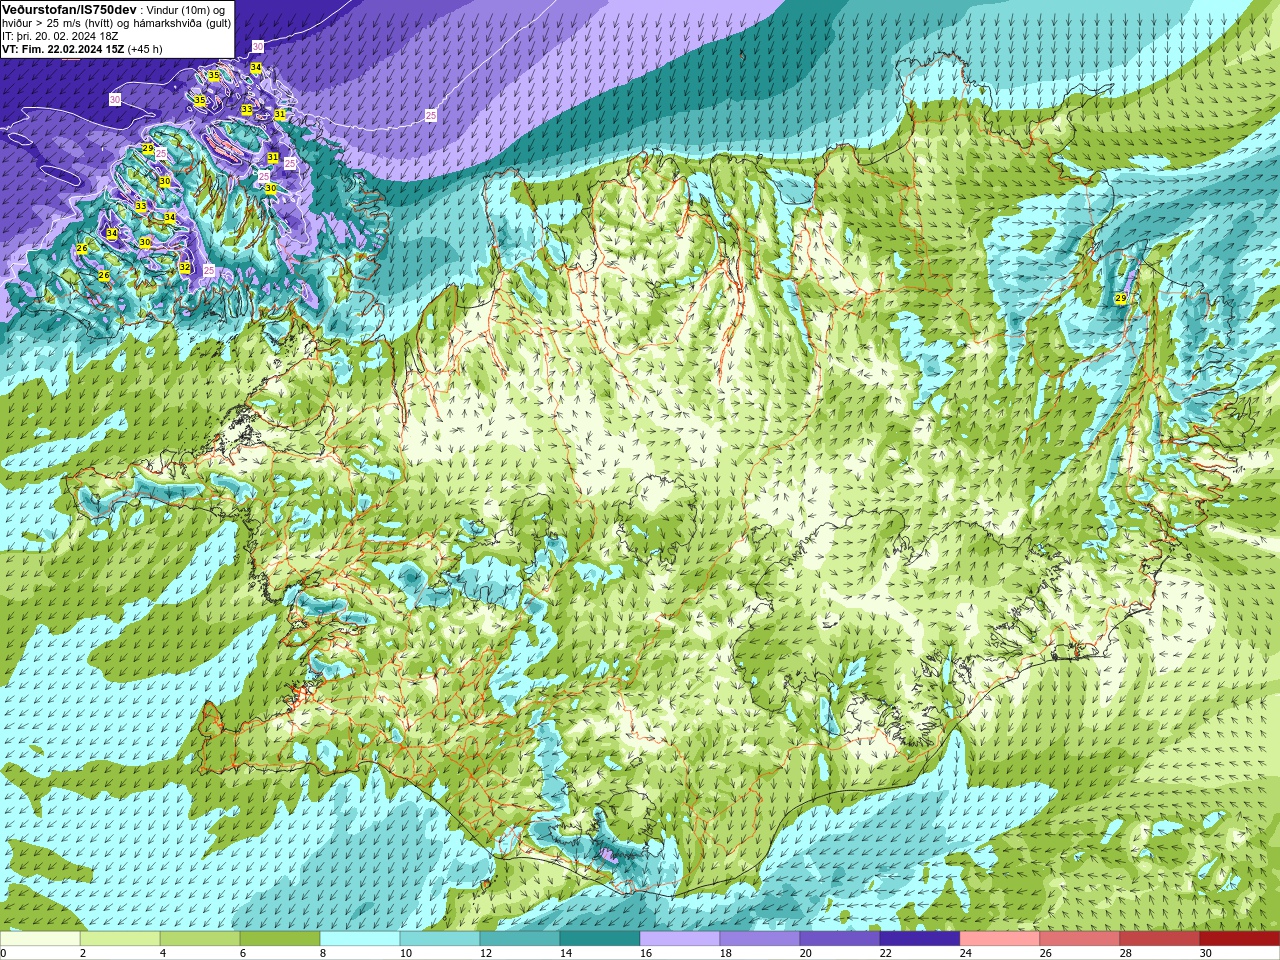Click the legend tick label "28"
The width and height of the screenshot is (1280, 960).
1125,953
